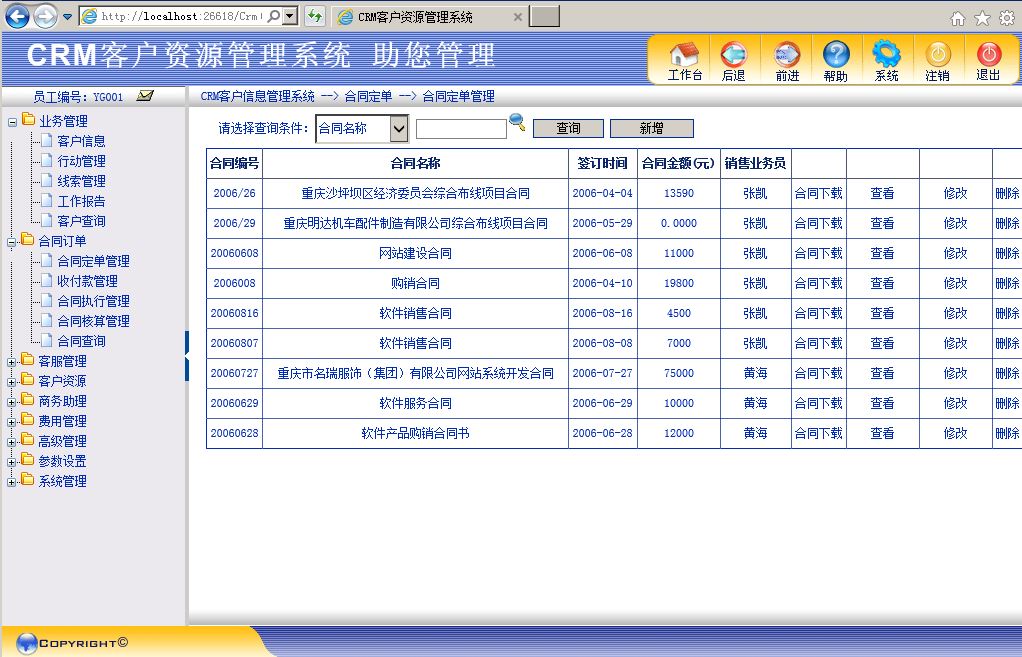Click 修改 for the 购销合同 row
This screenshot has height=657, width=1022.
click(x=955, y=283)
